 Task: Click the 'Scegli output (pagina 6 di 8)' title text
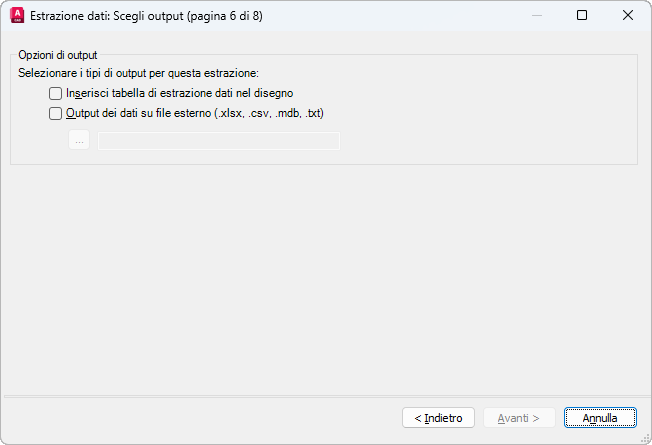coord(188,16)
